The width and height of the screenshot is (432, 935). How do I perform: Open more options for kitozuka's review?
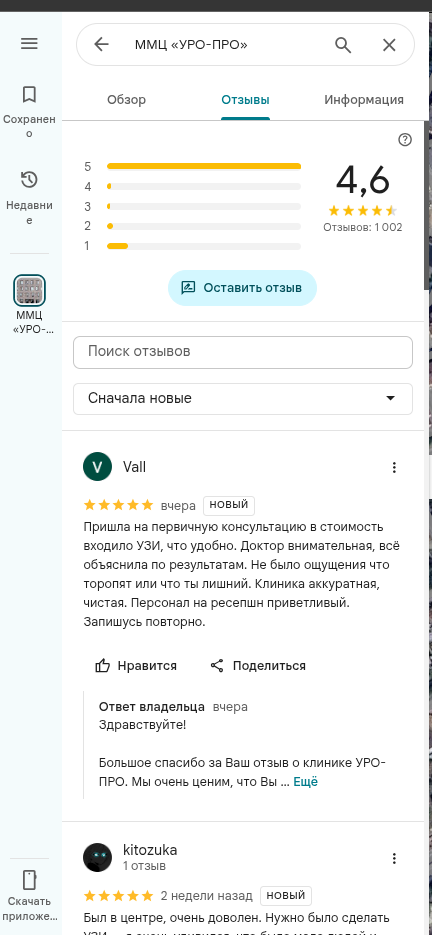pyautogui.click(x=394, y=858)
